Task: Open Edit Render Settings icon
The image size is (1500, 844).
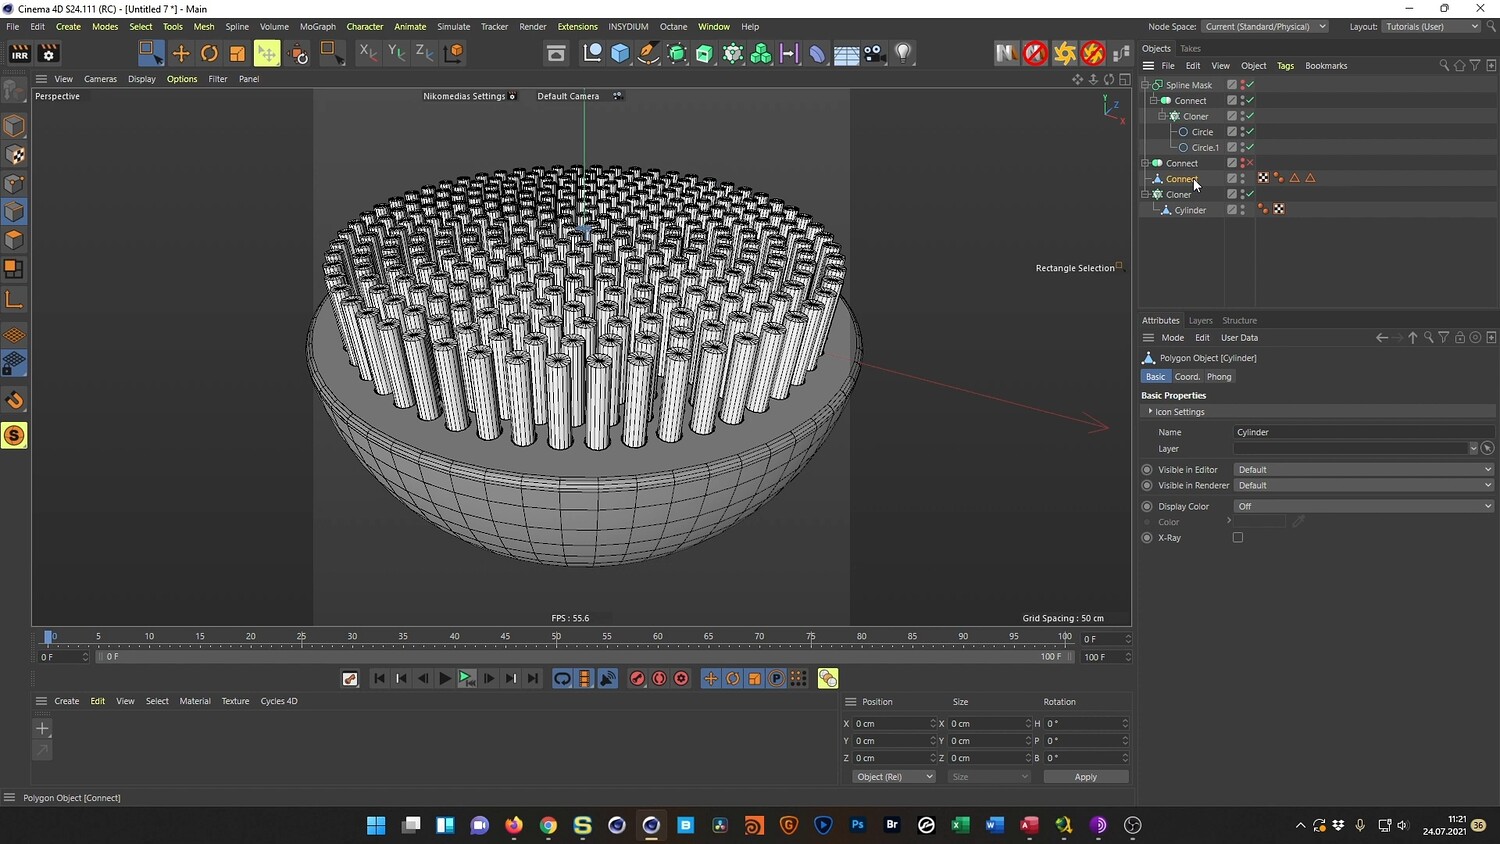Action: (48, 54)
